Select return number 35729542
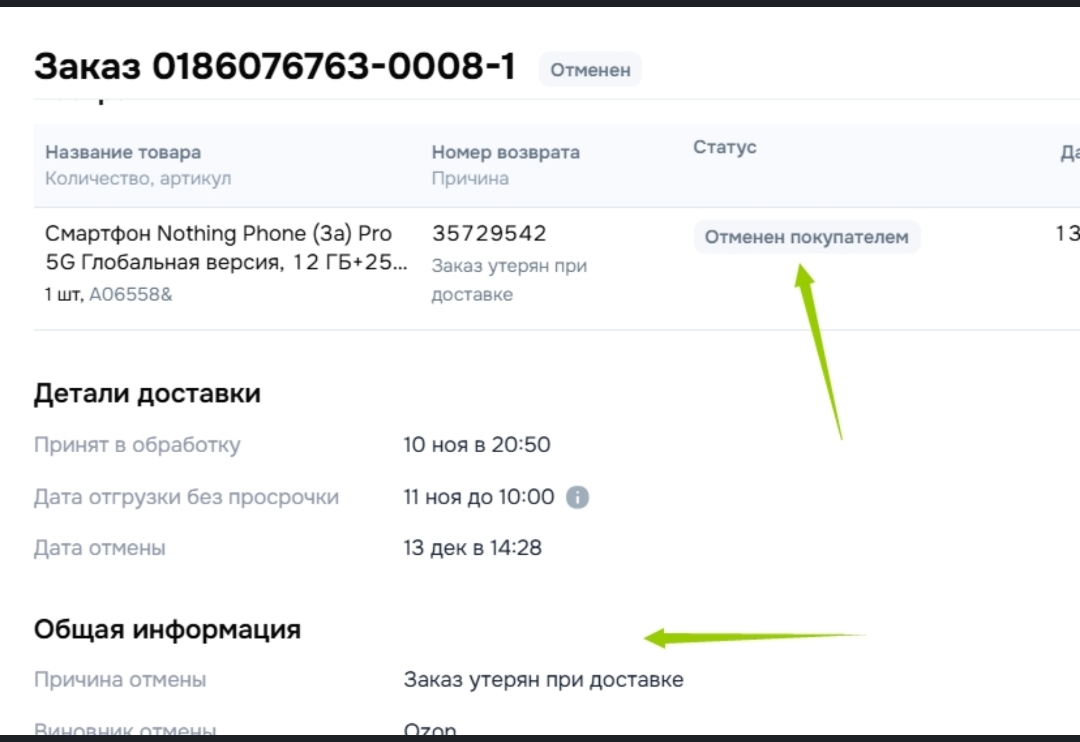The image size is (1080, 742). click(489, 234)
